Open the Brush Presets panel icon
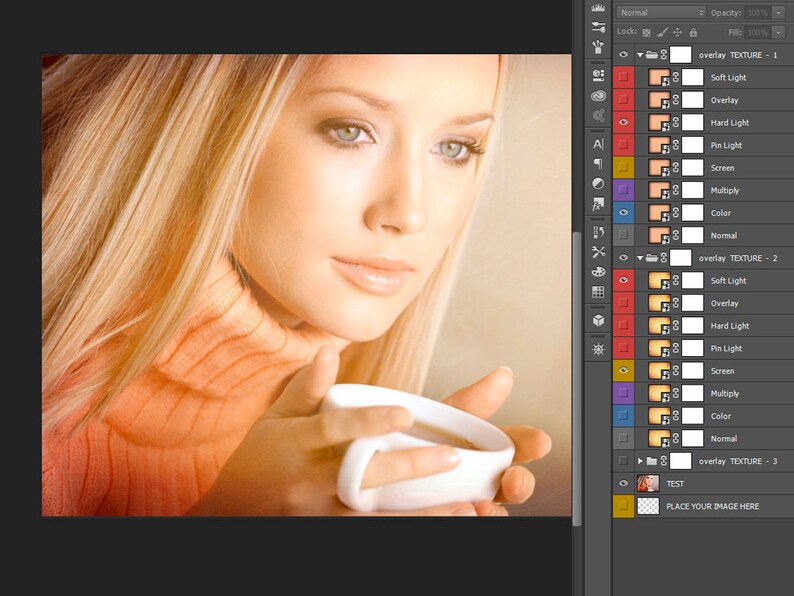 pyautogui.click(x=598, y=27)
